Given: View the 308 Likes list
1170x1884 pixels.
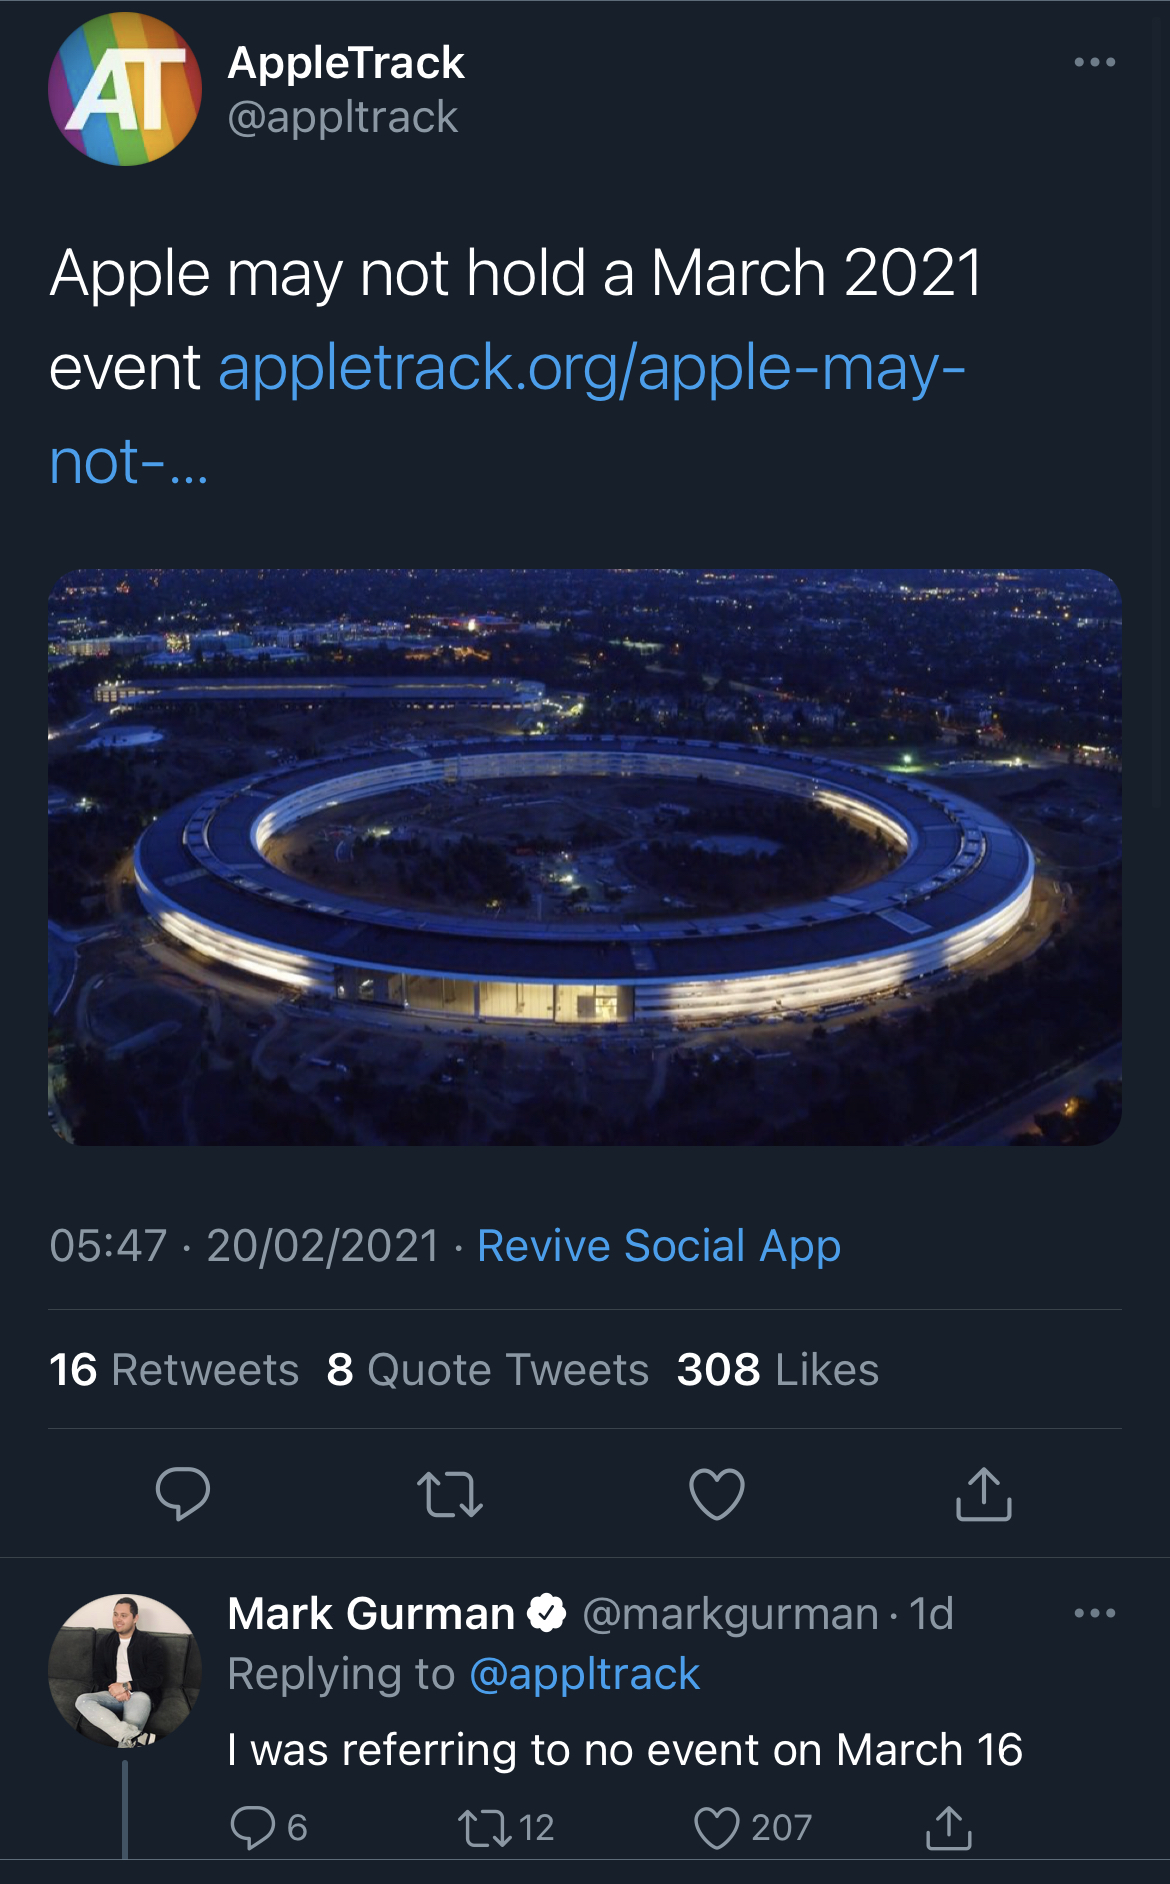Looking at the screenshot, I should click(777, 1370).
